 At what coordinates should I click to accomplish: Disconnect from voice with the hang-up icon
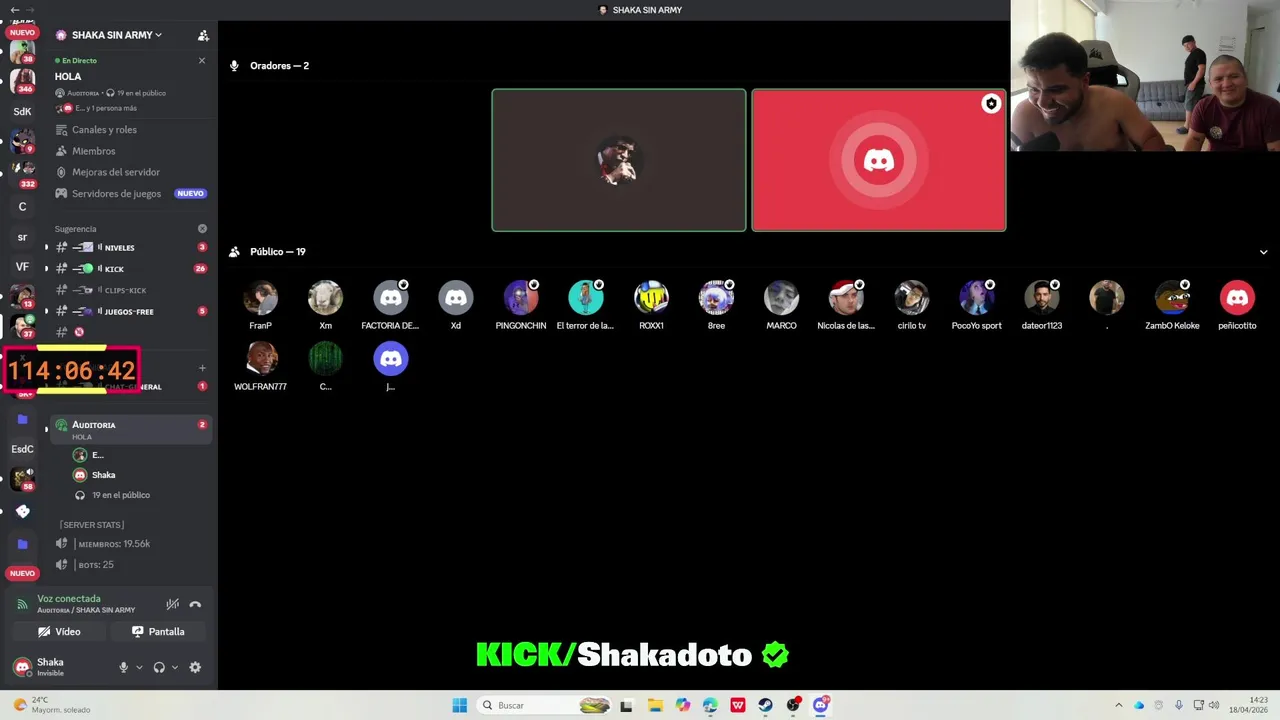coord(195,604)
